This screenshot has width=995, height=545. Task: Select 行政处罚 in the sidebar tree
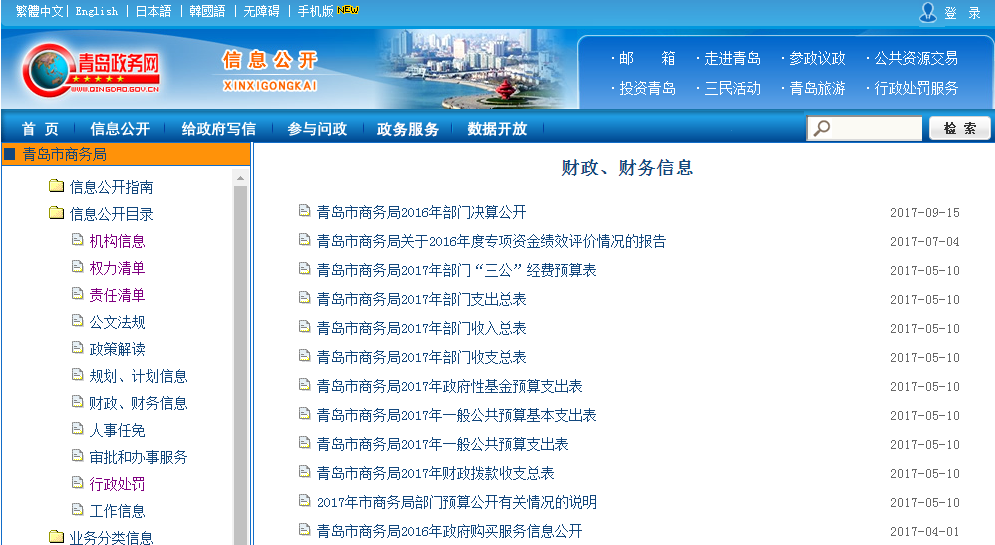(117, 484)
